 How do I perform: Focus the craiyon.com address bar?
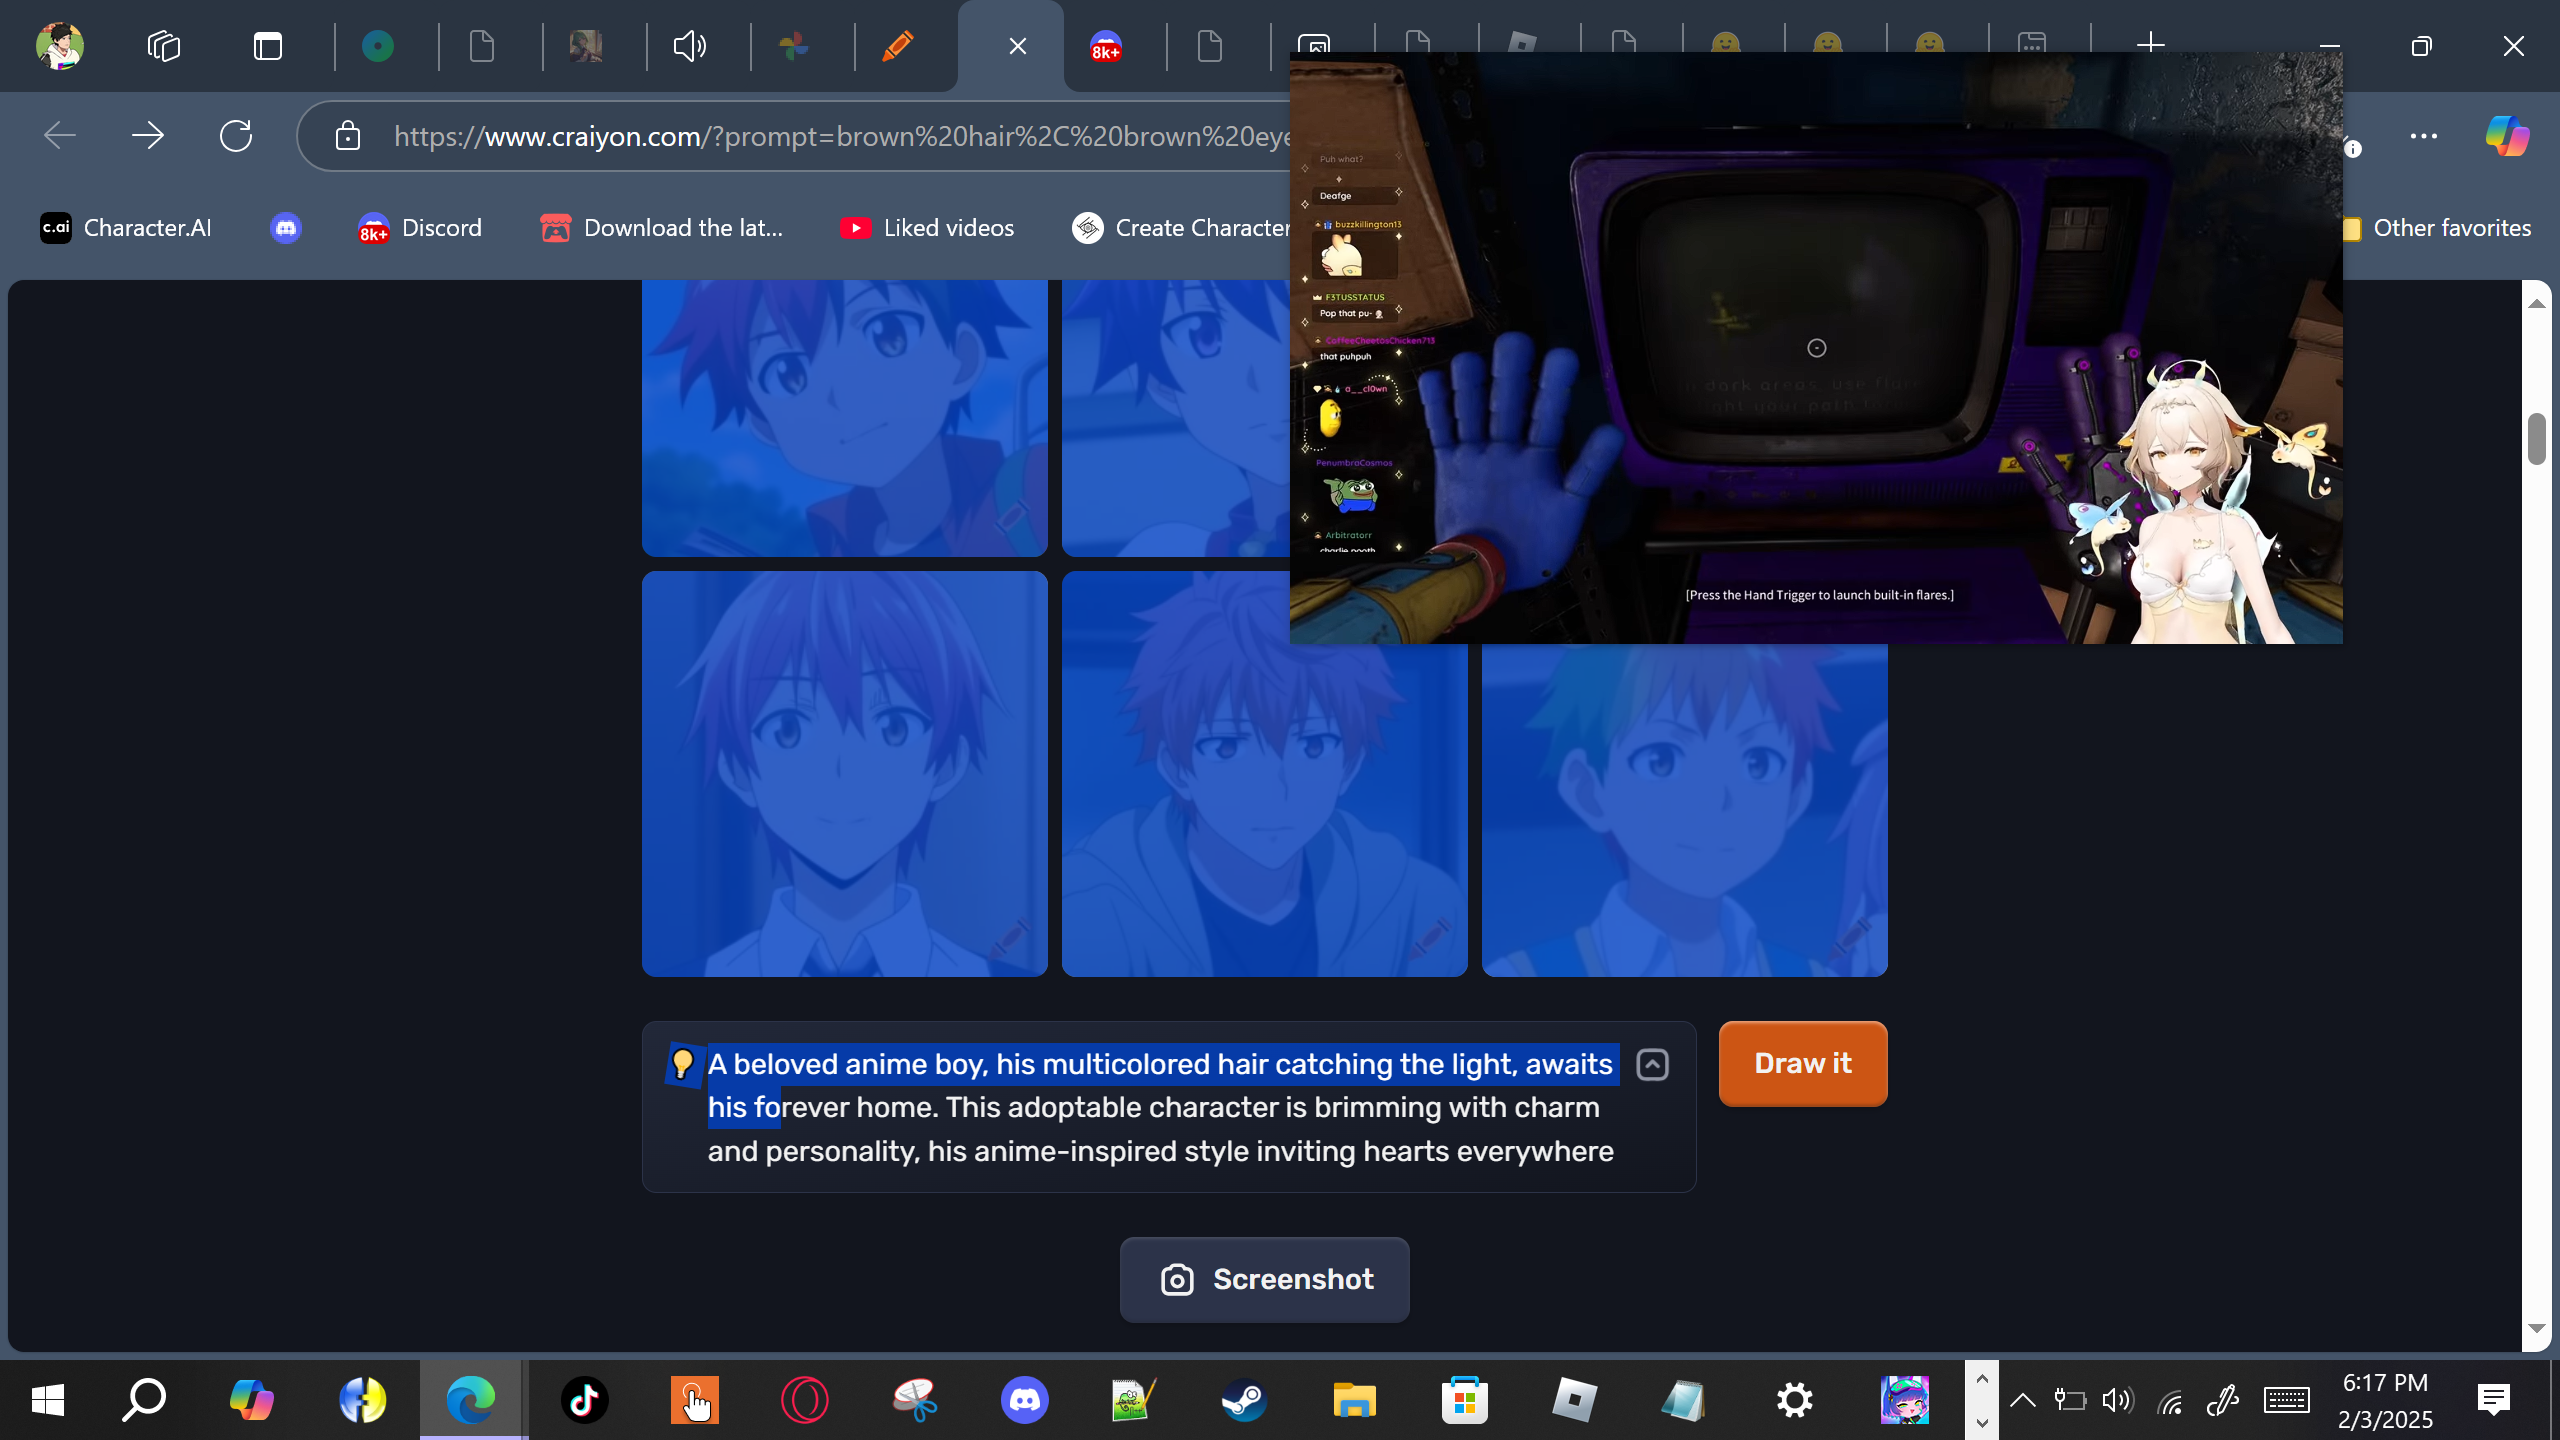(x=840, y=136)
